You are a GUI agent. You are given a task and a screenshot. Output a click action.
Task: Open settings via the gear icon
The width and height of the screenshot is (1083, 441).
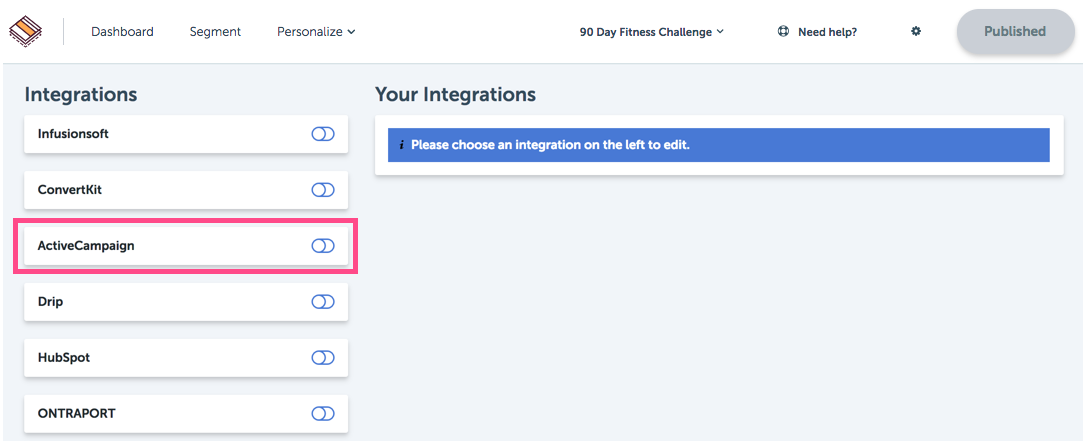(x=916, y=31)
